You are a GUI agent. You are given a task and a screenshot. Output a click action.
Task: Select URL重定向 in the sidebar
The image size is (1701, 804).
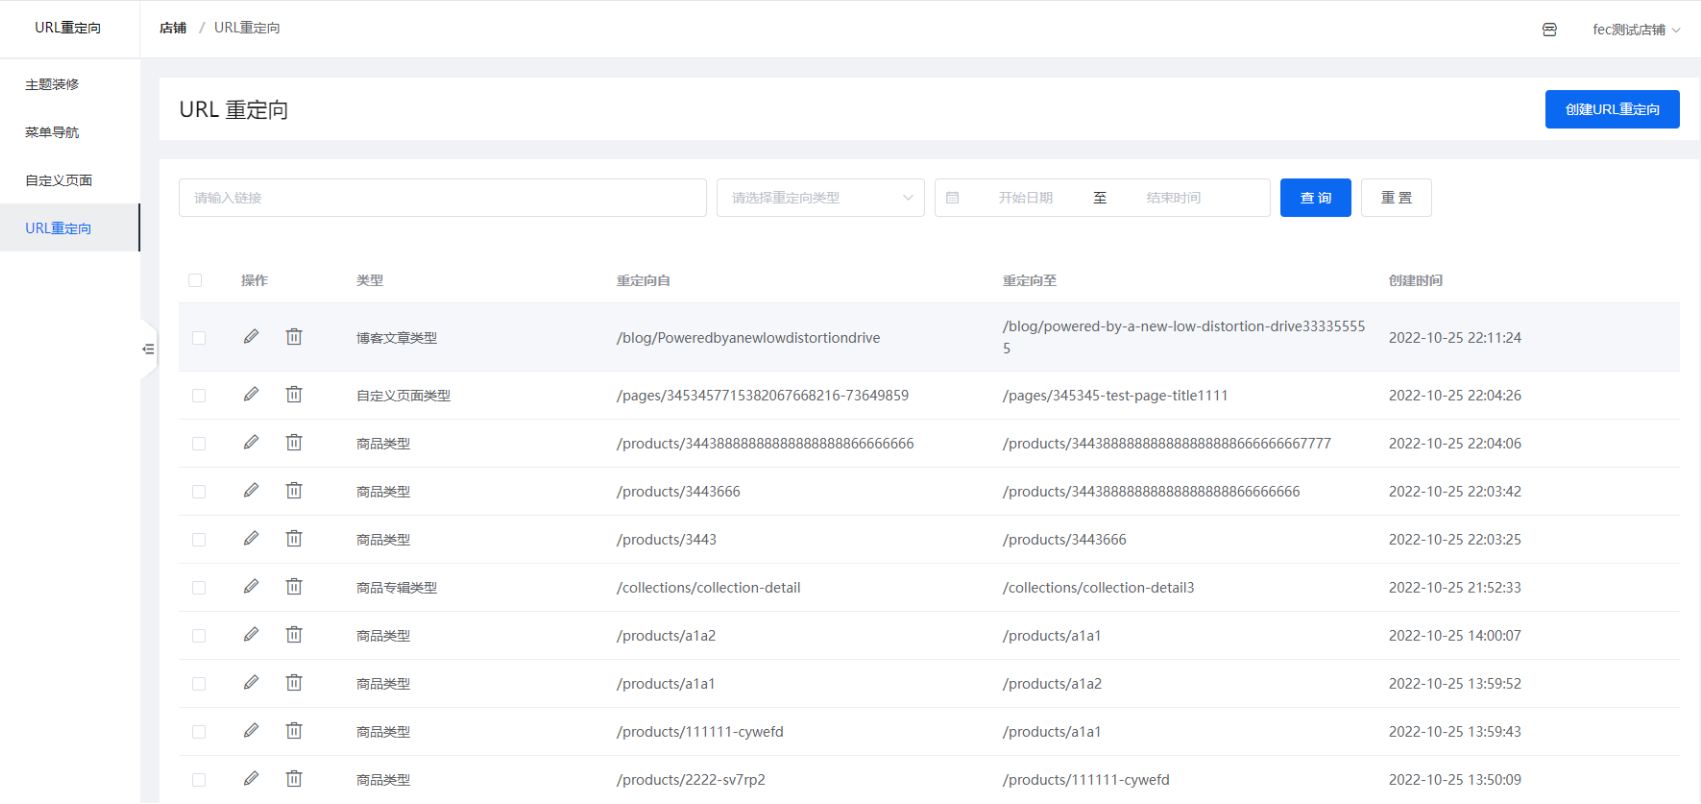coord(70,228)
